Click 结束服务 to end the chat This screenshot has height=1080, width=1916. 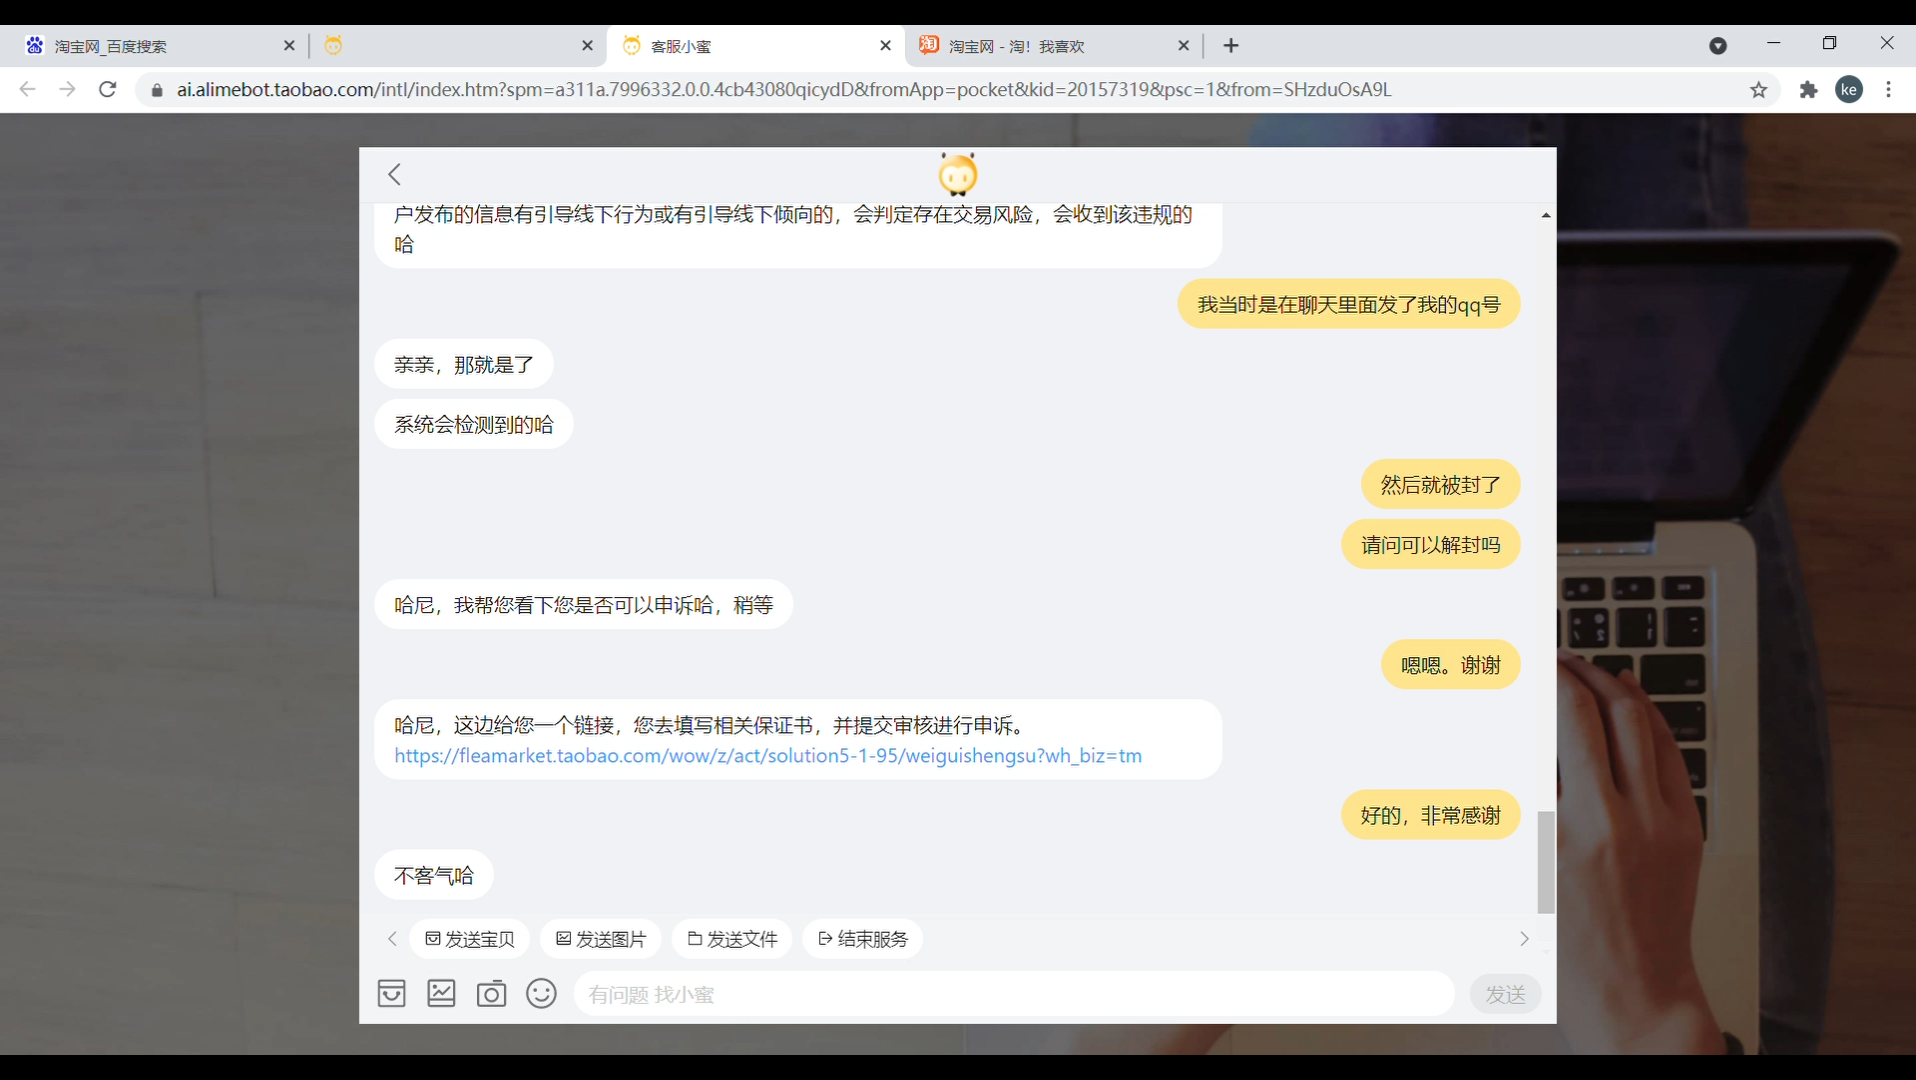click(863, 939)
